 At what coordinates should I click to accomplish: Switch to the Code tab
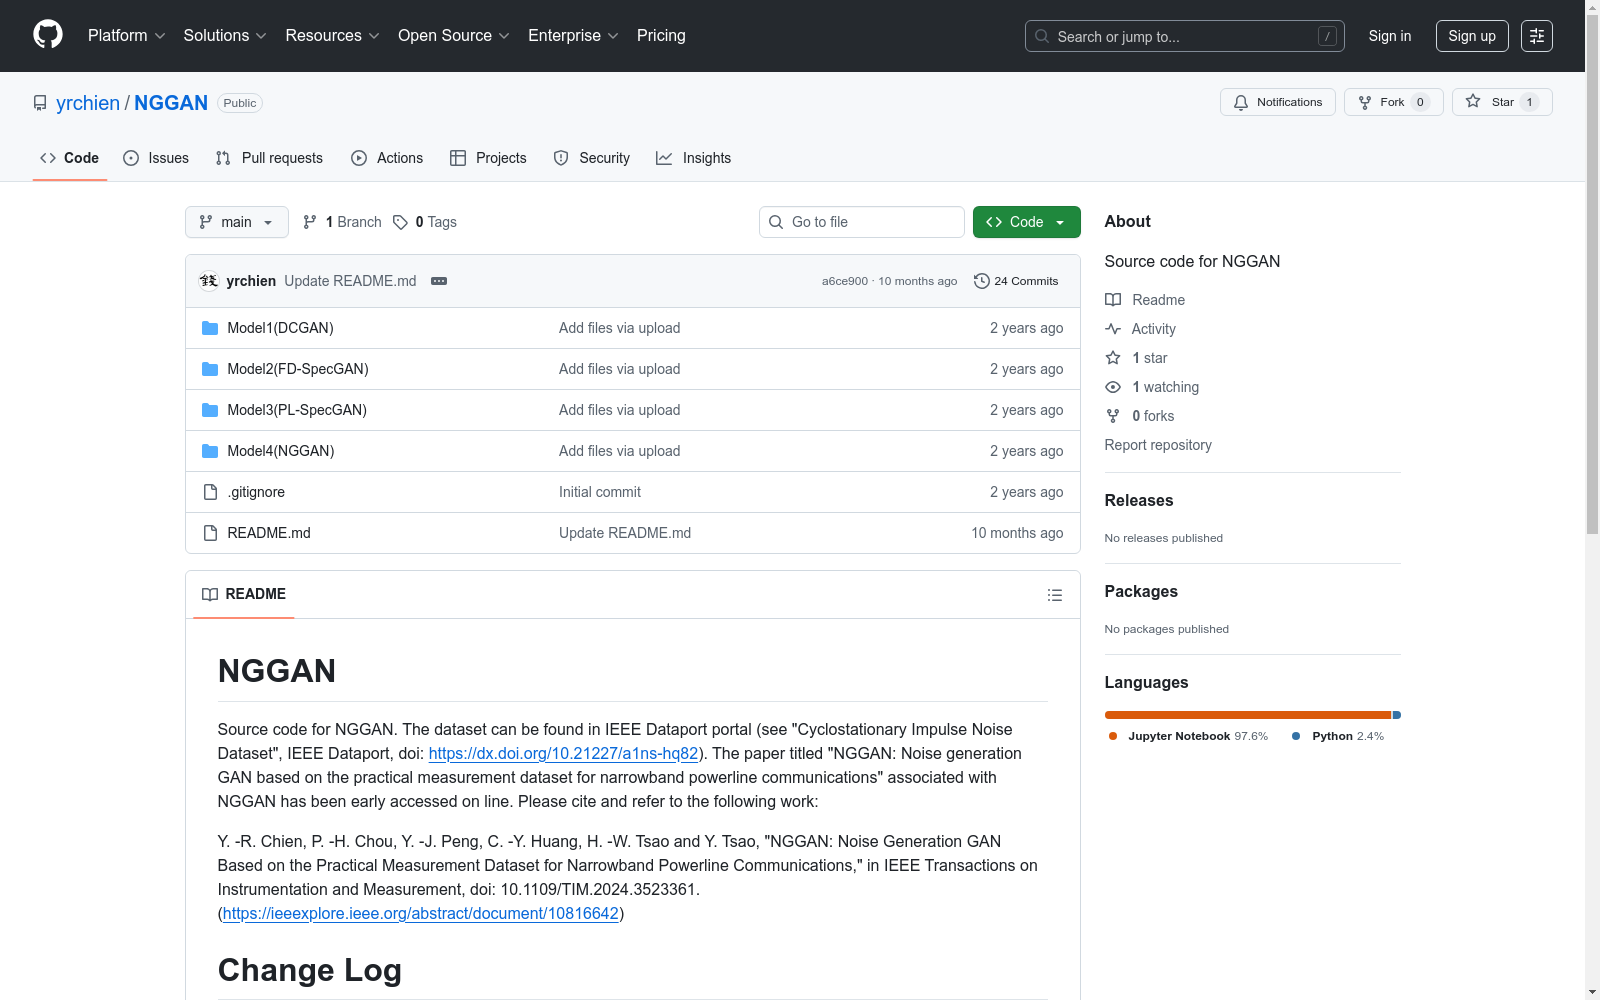click(x=70, y=158)
